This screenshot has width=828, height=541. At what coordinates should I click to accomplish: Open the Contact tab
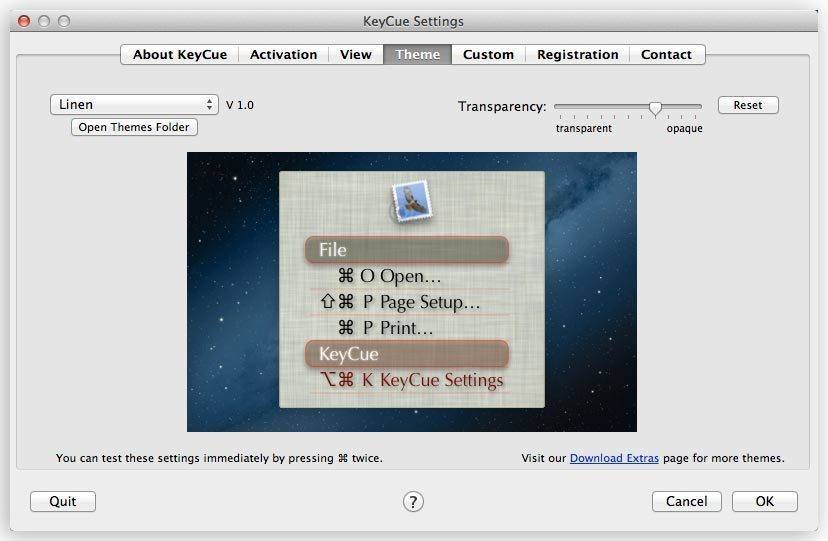[x=666, y=54]
